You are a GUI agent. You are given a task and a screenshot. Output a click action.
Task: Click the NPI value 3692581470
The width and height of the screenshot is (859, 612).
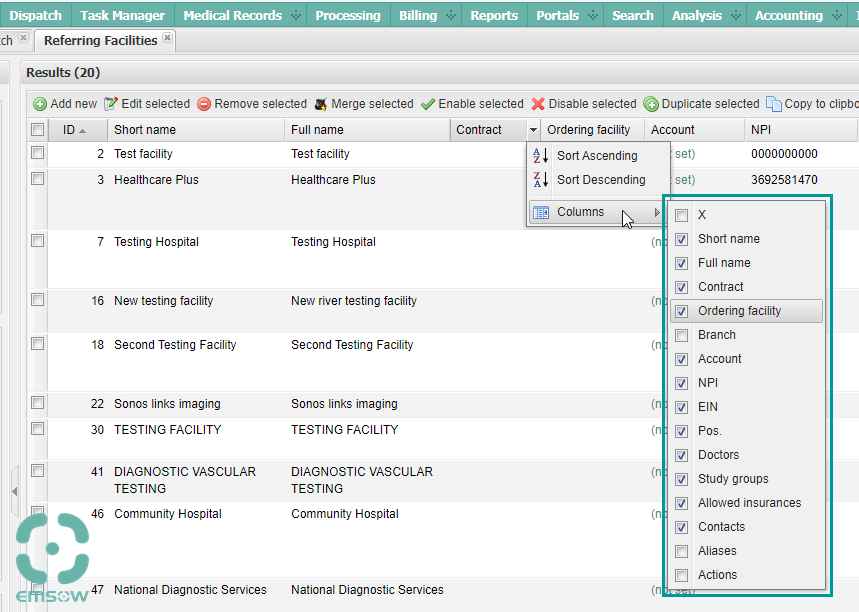784,180
